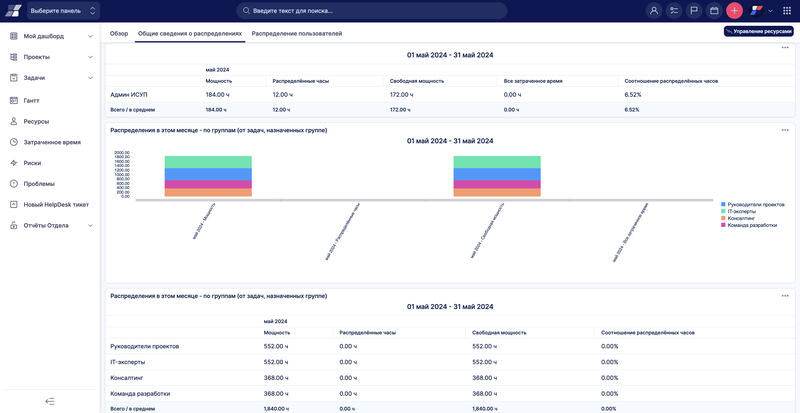The height and width of the screenshot is (413, 800).
Task: Open the apps grid menu icon
Action: coord(785,11)
